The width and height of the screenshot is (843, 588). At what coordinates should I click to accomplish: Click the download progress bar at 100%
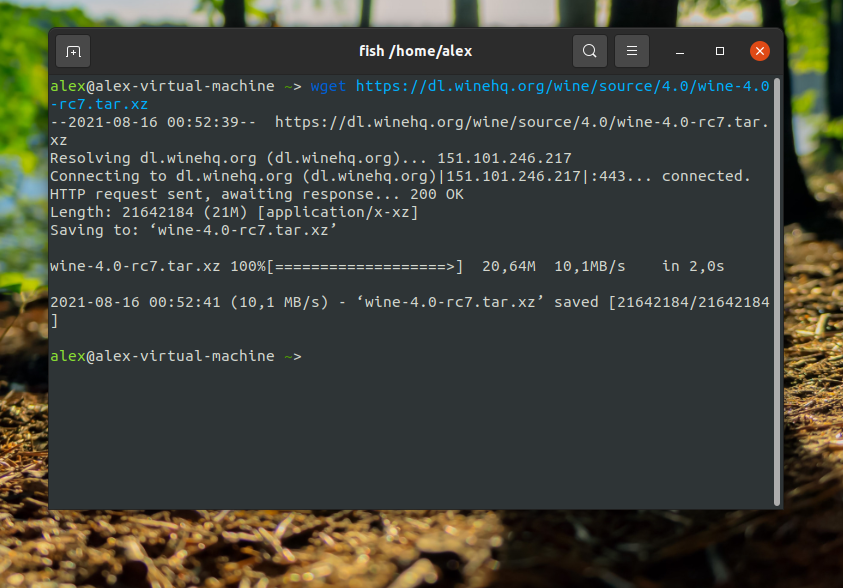point(365,266)
